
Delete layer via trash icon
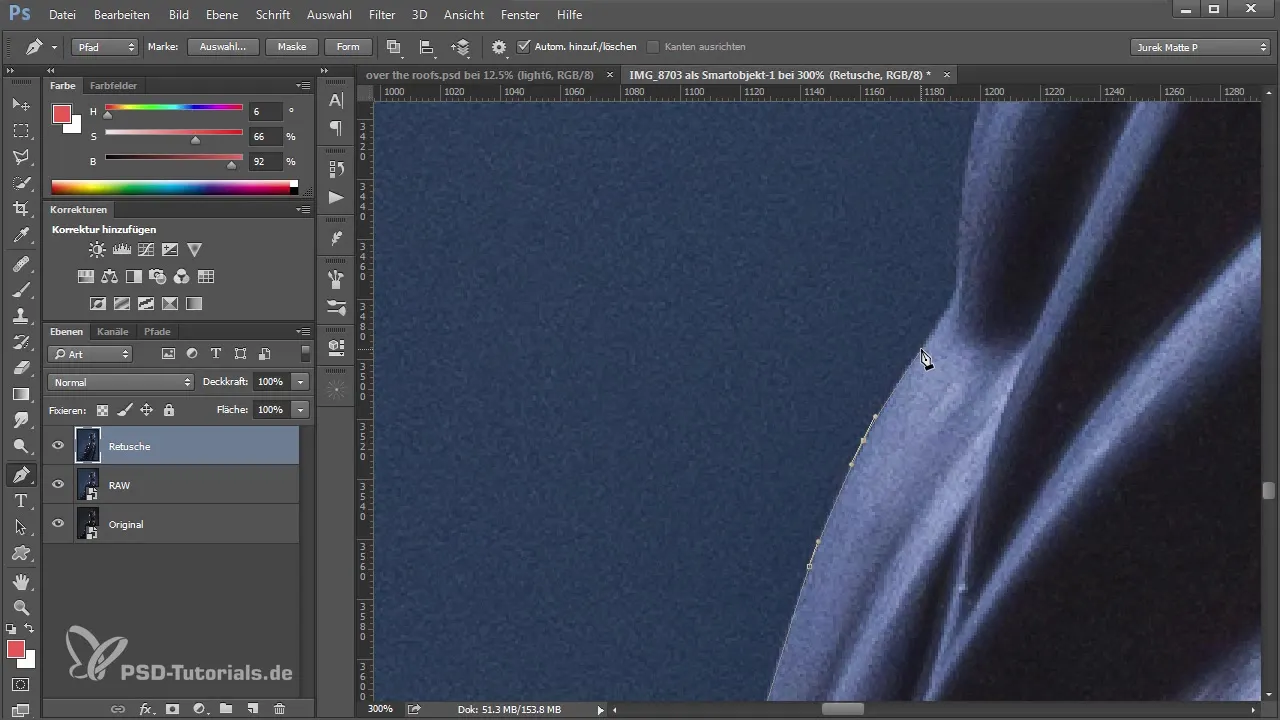tap(279, 708)
